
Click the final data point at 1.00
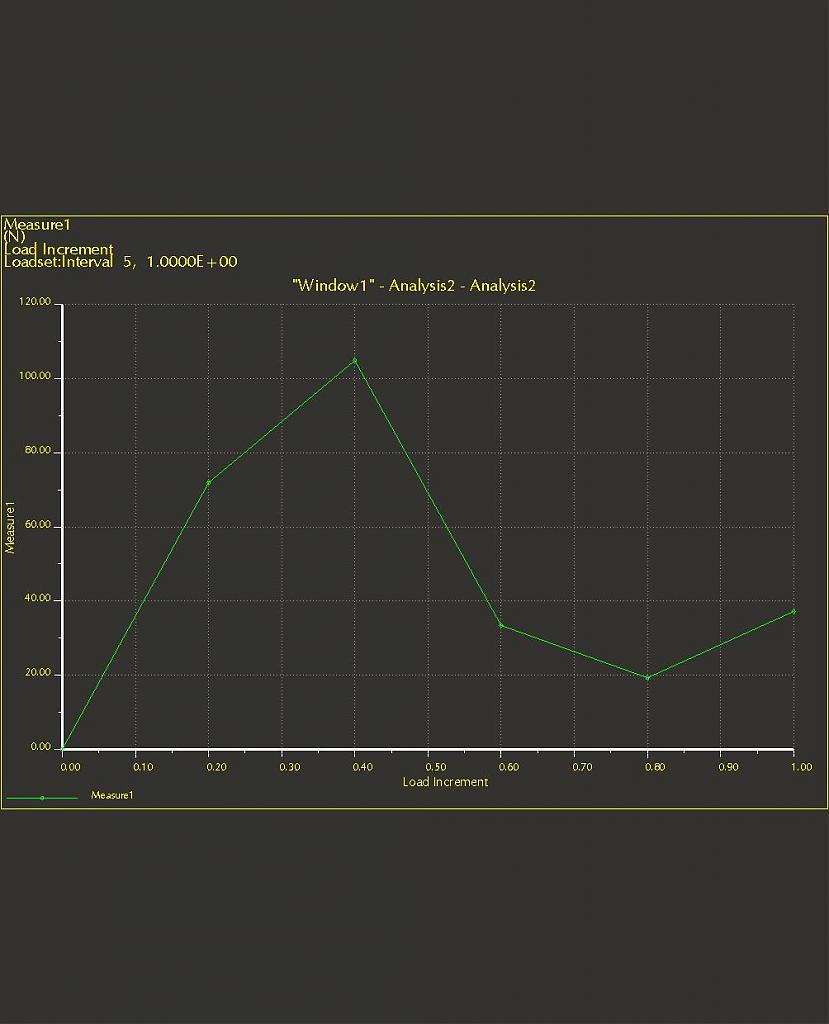coord(793,611)
